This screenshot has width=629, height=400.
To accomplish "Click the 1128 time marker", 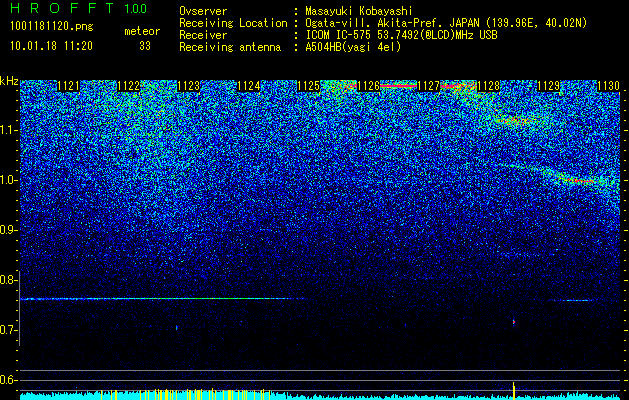I will click(489, 86).
